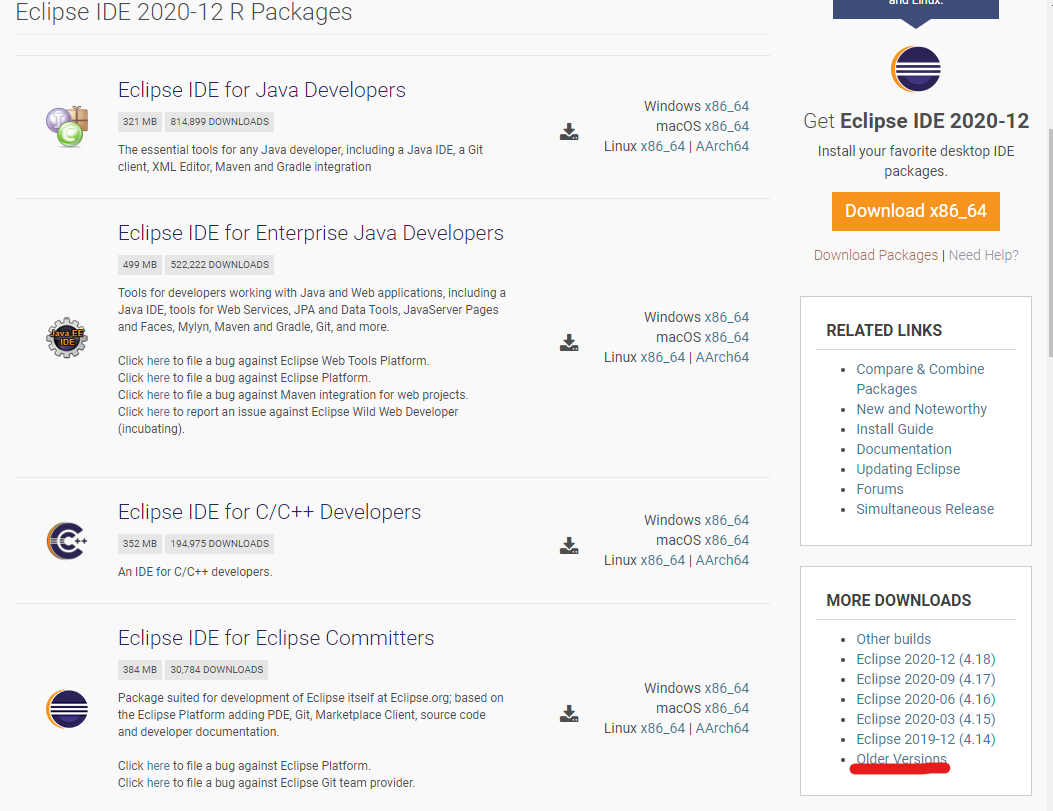The image size is (1053, 811).
Task: Click 'here' for Maven integration web projects bug
Action: point(158,395)
